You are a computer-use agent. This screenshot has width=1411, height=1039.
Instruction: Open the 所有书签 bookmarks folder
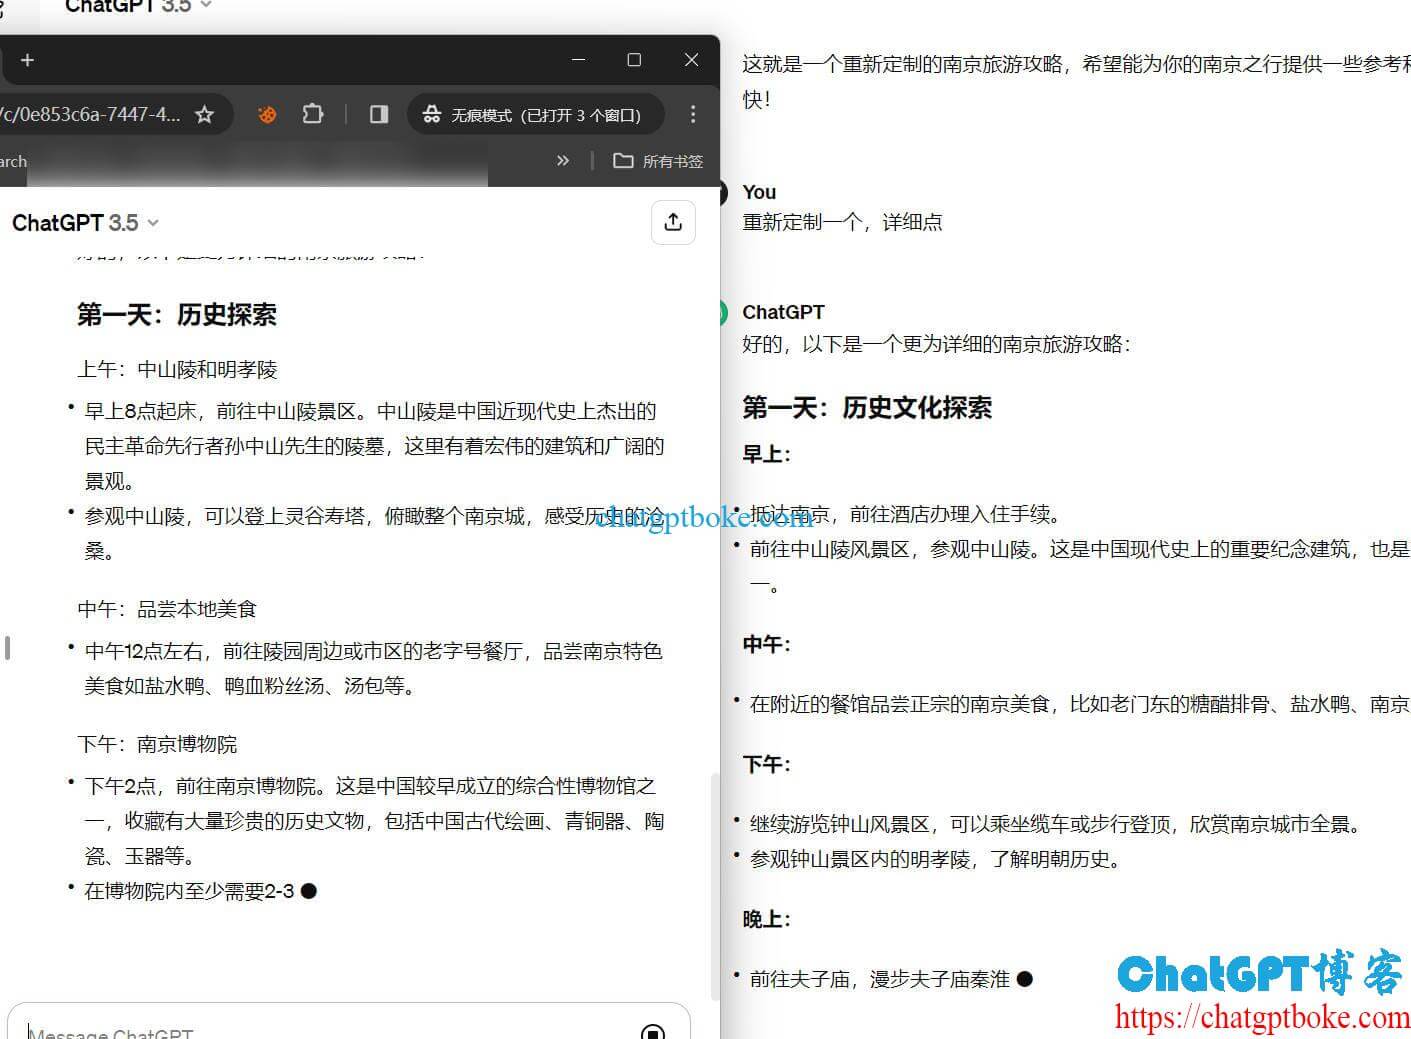tap(658, 161)
